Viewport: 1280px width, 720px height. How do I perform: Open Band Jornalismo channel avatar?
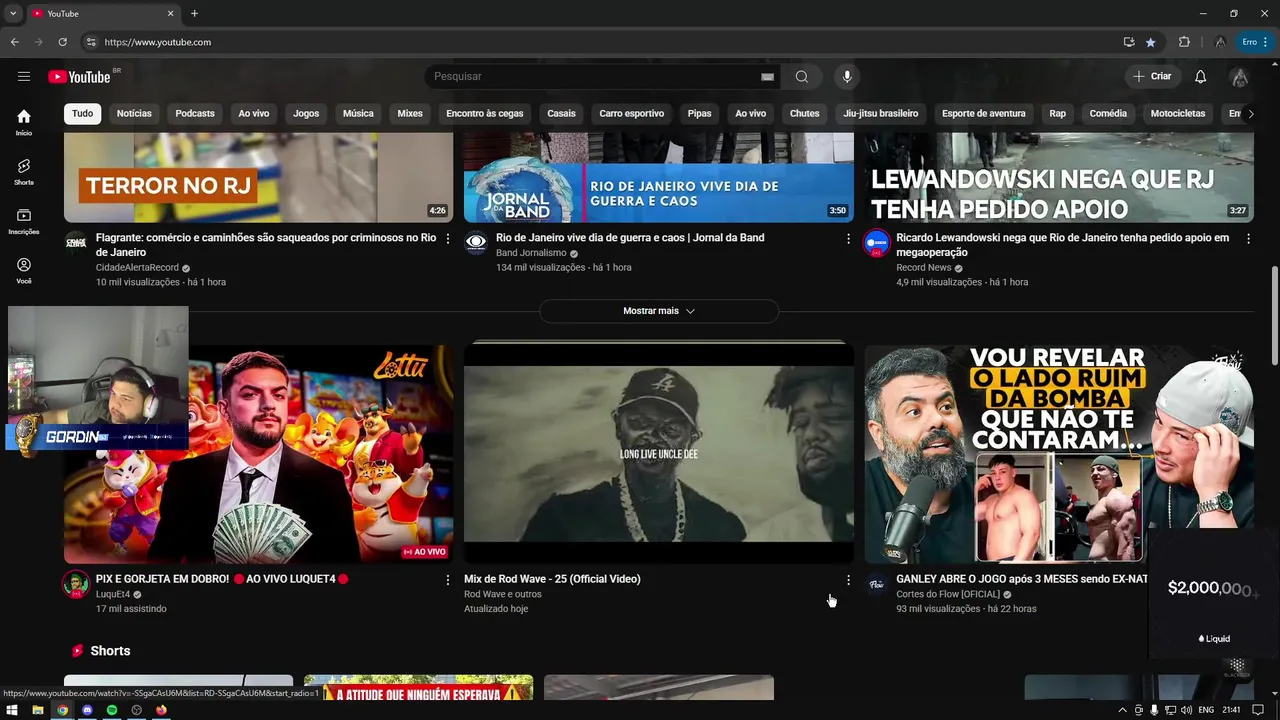point(476,243)
